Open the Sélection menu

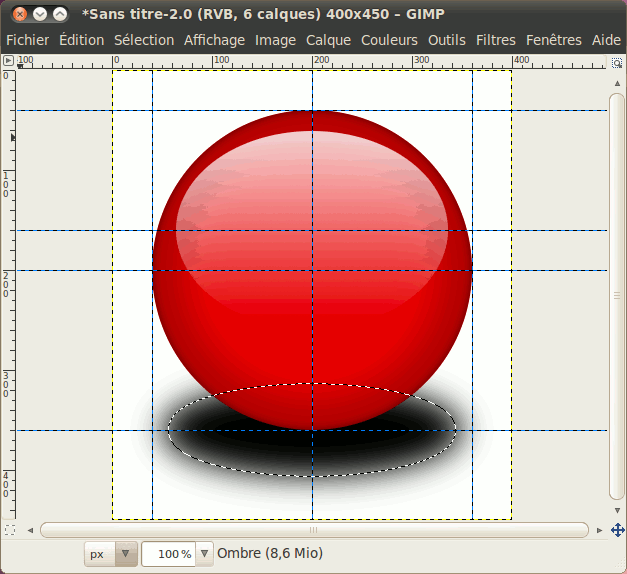[x=143, y=40]
